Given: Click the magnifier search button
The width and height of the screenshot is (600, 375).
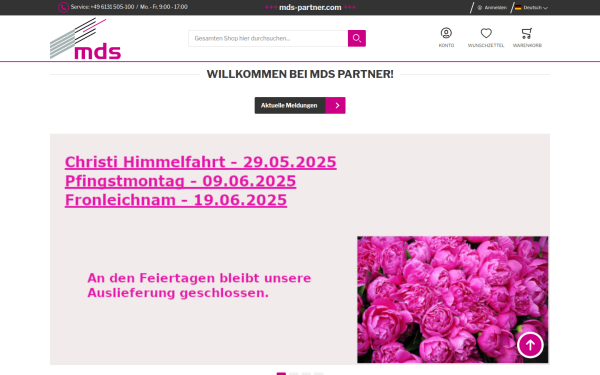Looking at the screenshot, I should click(357, 38).
